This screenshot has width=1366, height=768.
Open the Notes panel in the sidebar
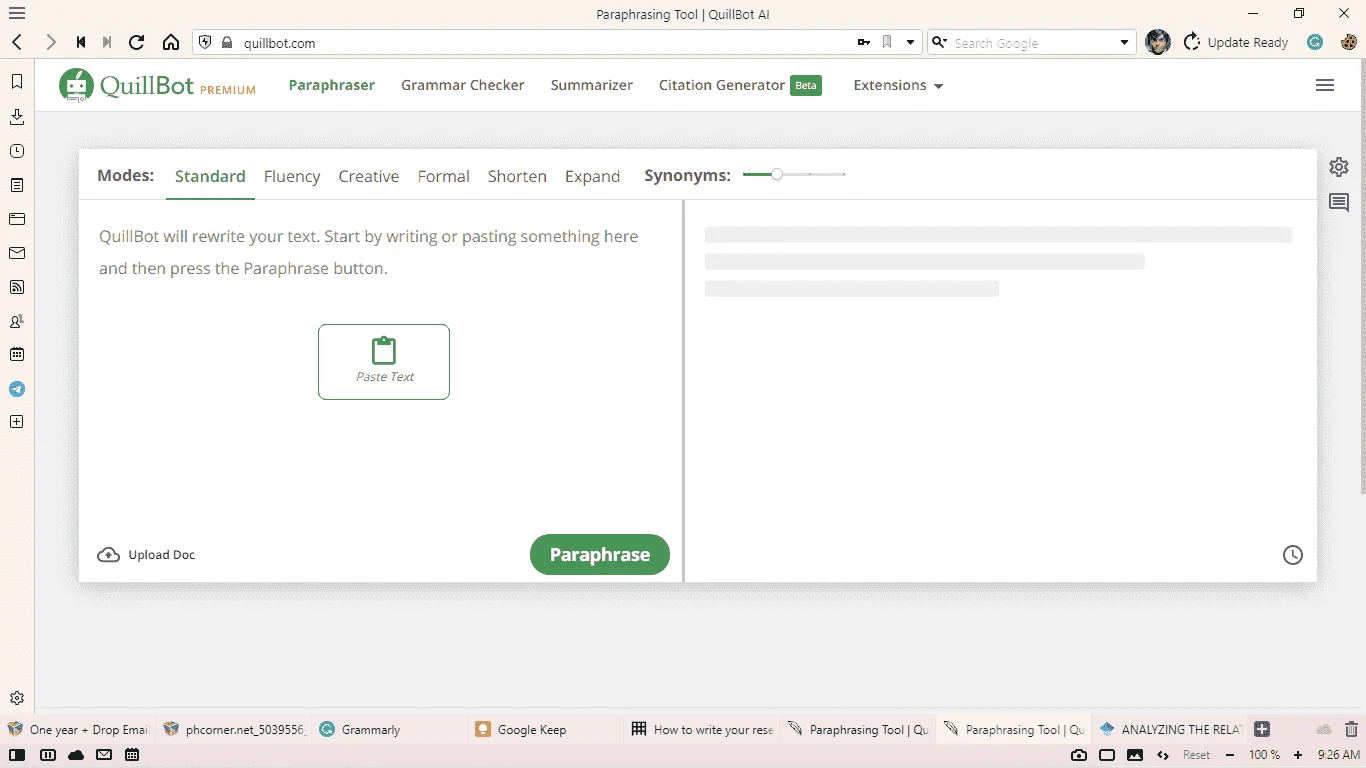pyautogui.click(x=17, y=185)
